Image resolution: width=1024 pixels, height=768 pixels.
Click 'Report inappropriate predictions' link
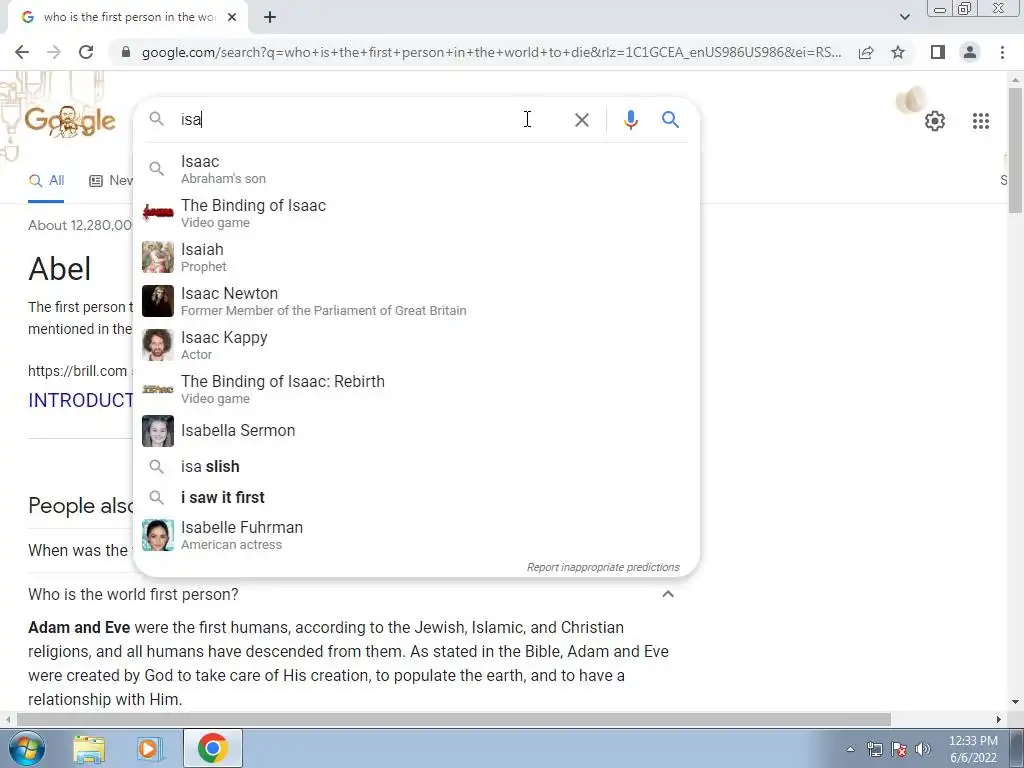[x=603, y=567]
